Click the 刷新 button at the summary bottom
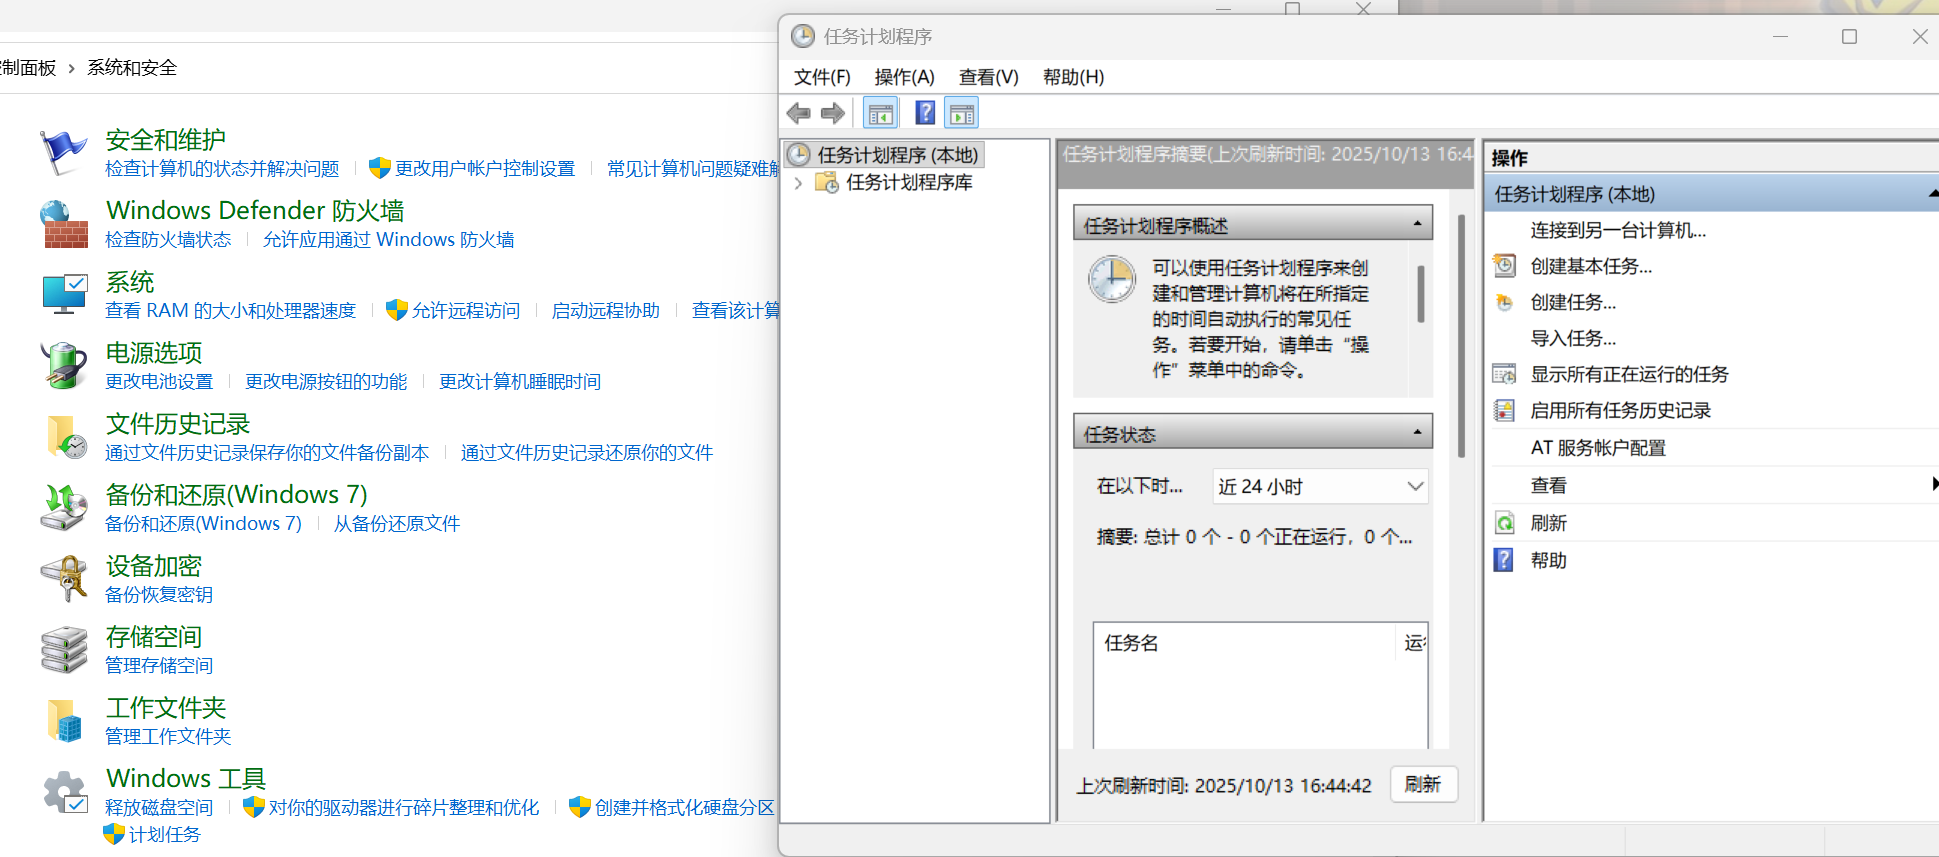 [x=1423, y=784]
